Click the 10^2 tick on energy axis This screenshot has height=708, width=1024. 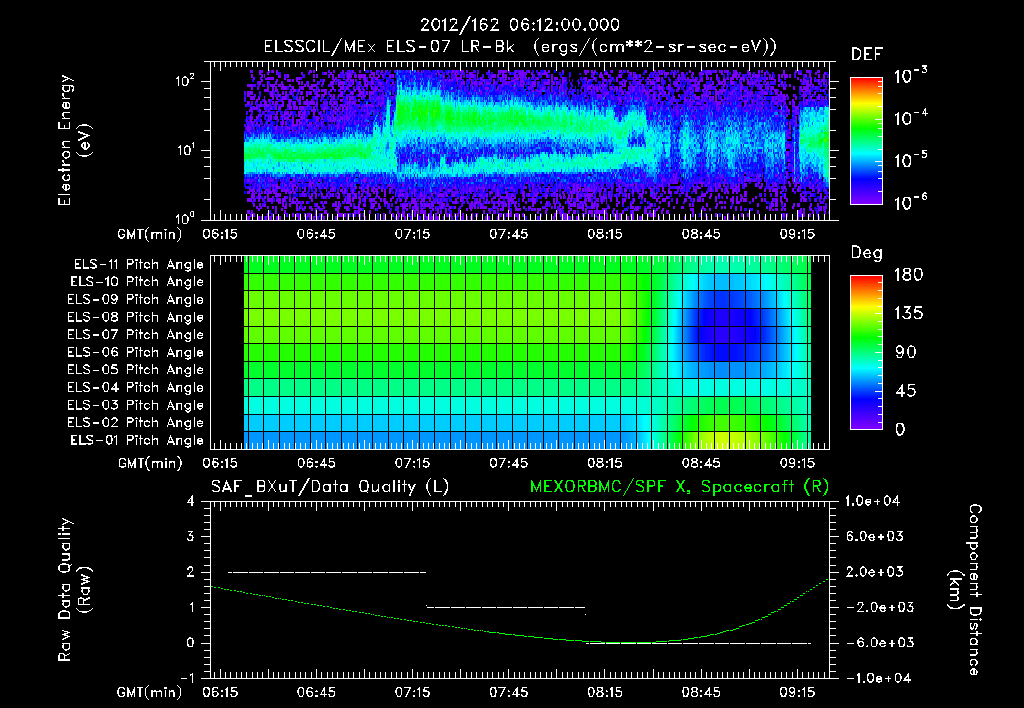(186, 81)
